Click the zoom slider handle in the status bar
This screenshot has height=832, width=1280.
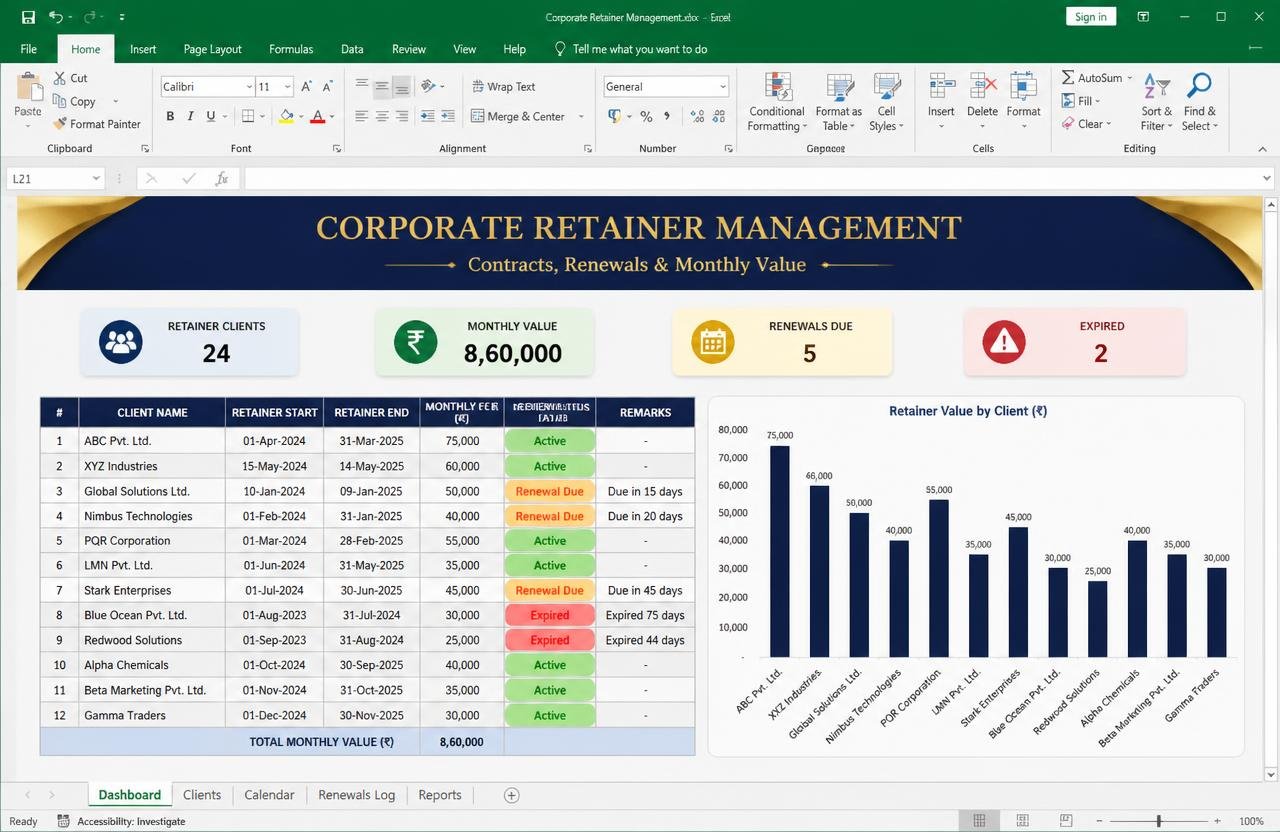tap(1159, 821)
